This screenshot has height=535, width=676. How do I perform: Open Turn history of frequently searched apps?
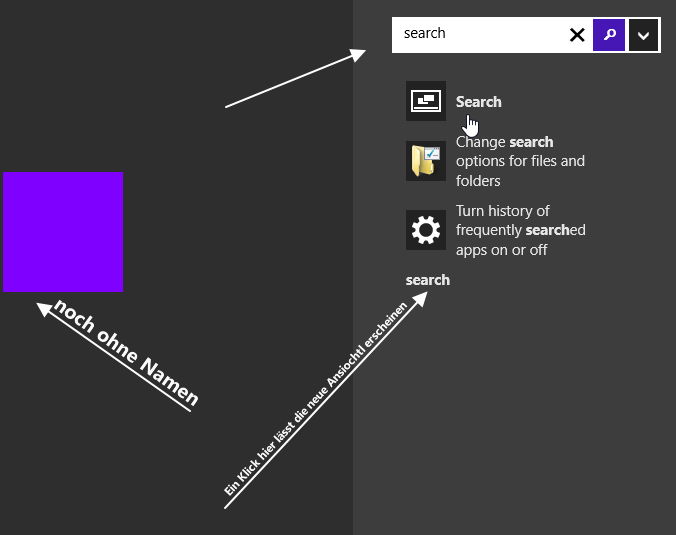point(521,230)
